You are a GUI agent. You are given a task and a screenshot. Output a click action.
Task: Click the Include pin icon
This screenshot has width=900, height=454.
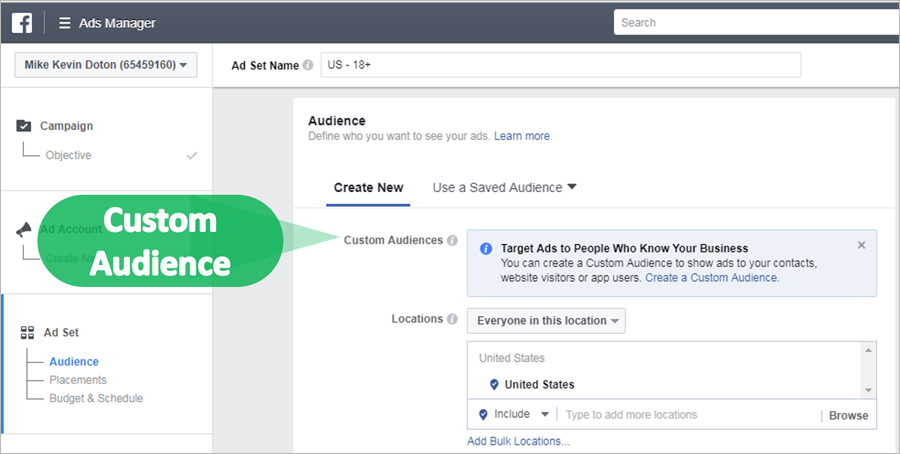483,414
